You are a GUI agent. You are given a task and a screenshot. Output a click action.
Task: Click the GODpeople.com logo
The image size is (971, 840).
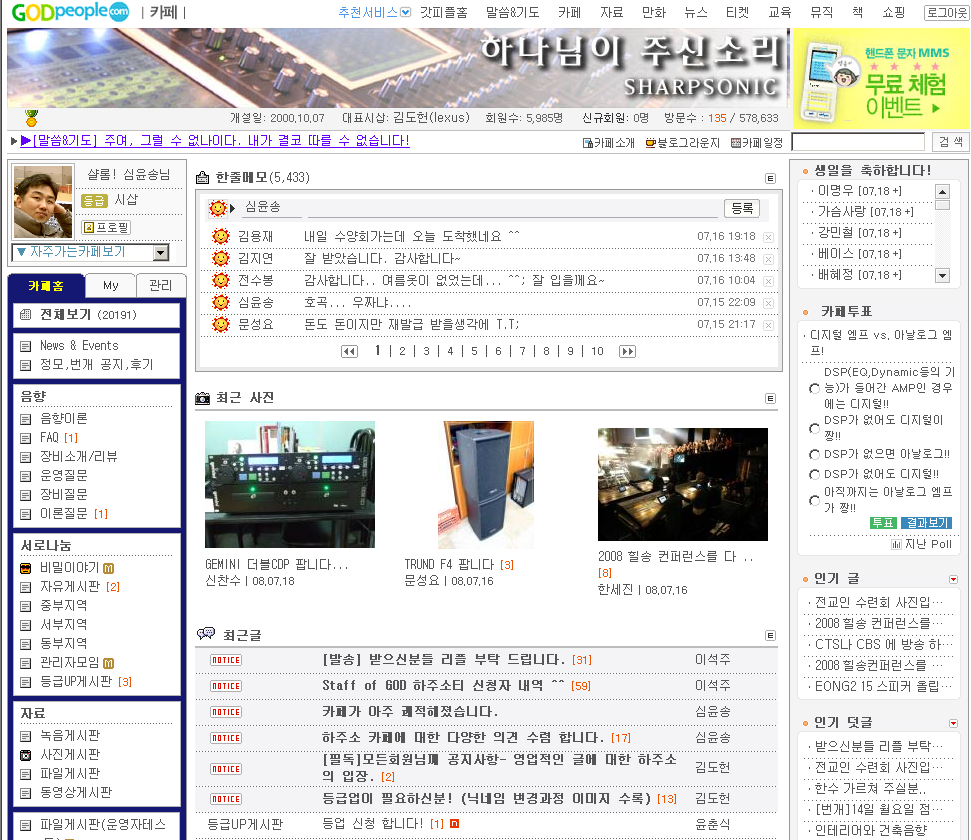(70, 11)
